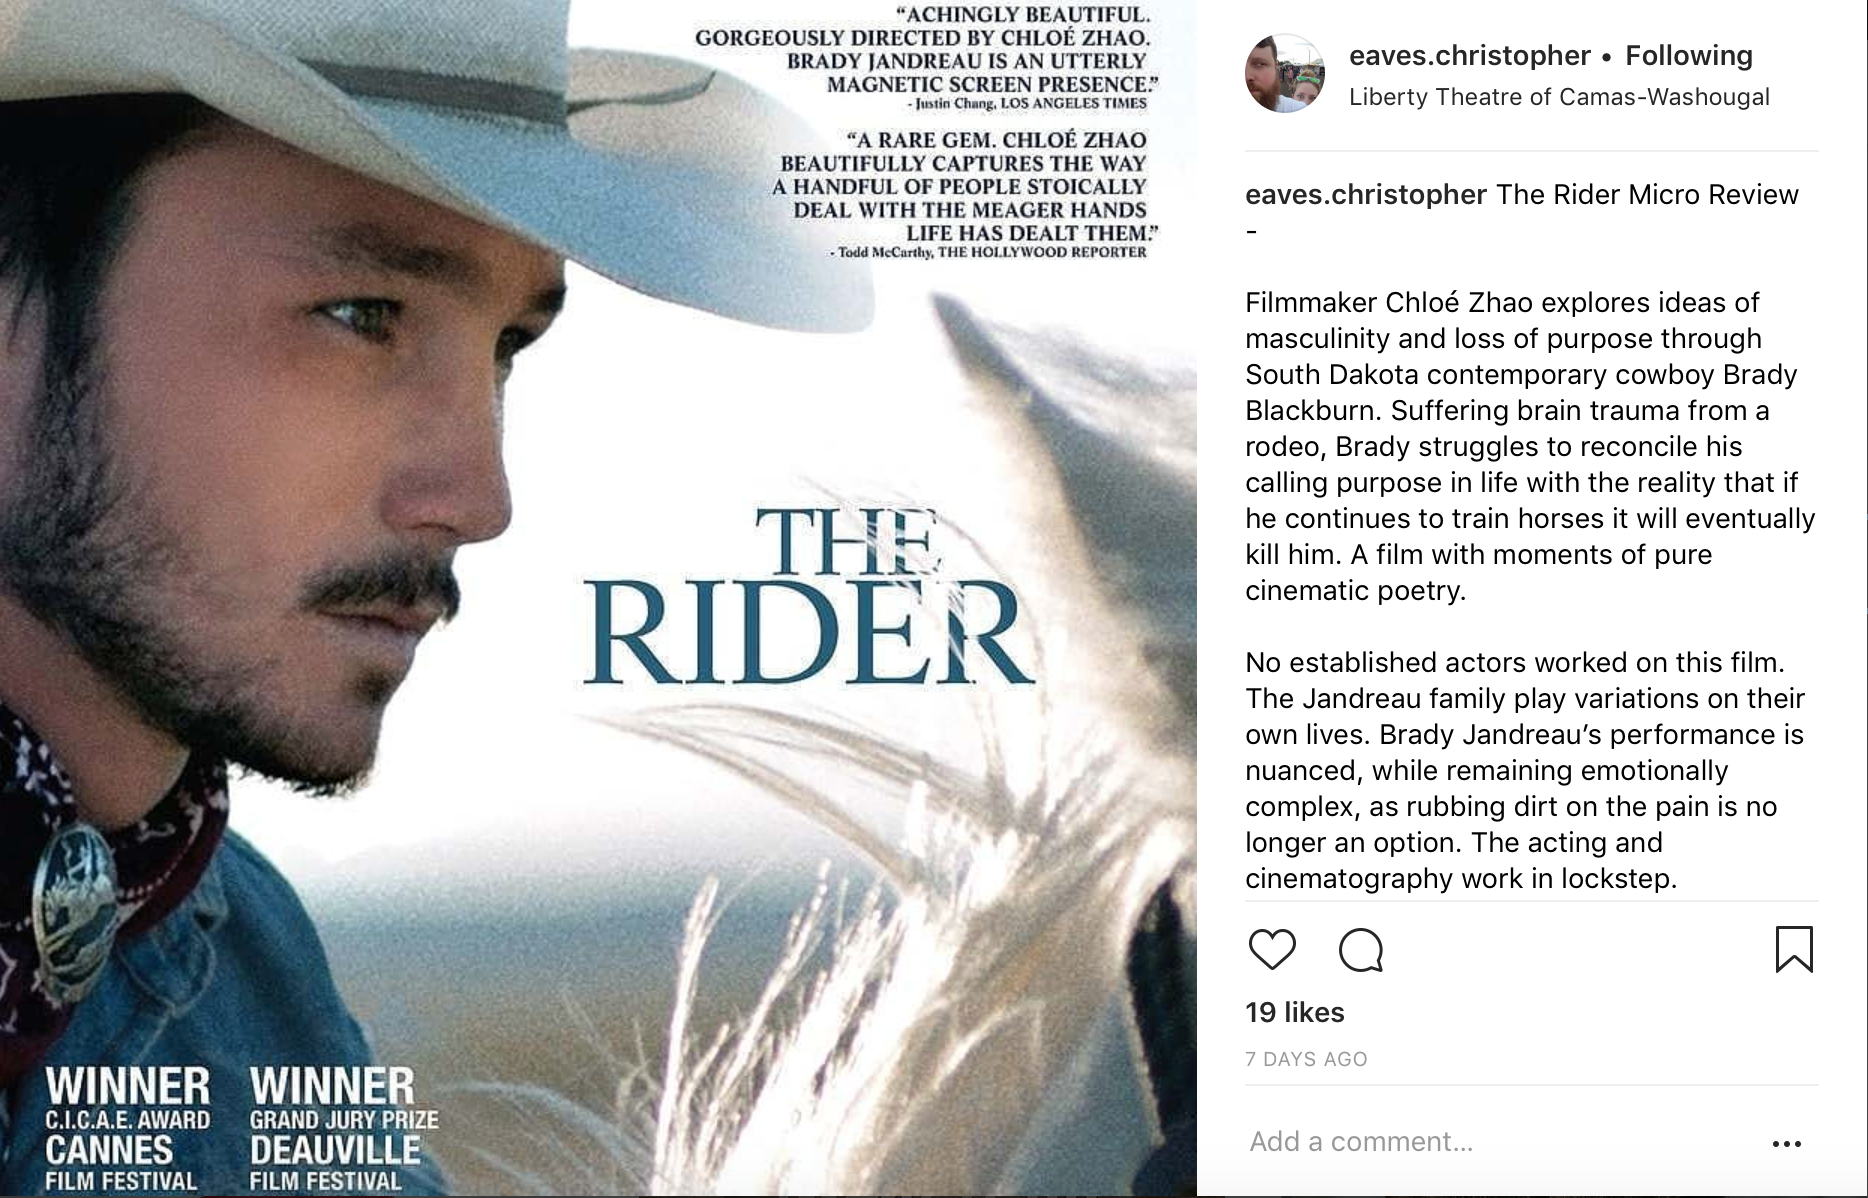Click the Los Angeles Times quote on poster
1868x1198 pixels.
click(921, 56)
